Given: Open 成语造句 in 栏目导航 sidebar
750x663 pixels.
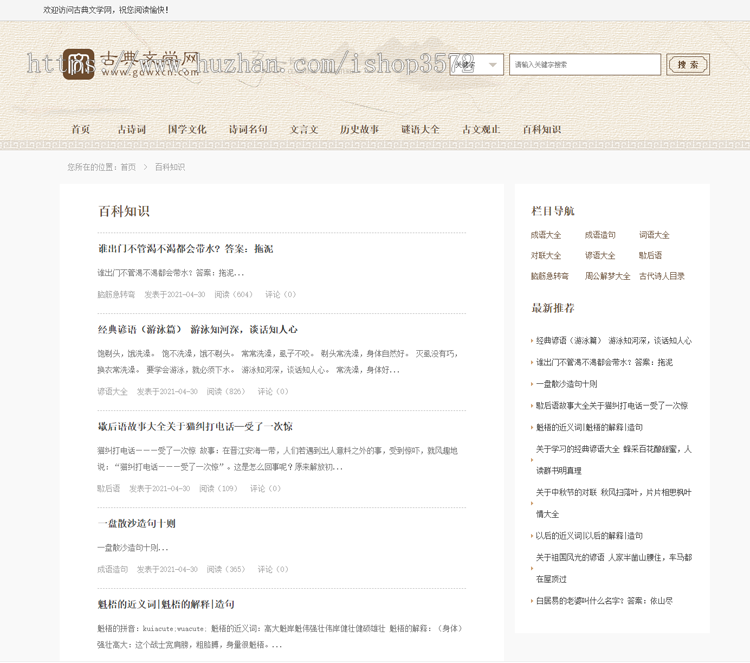Looking at the screenshot, I should 600,235.
